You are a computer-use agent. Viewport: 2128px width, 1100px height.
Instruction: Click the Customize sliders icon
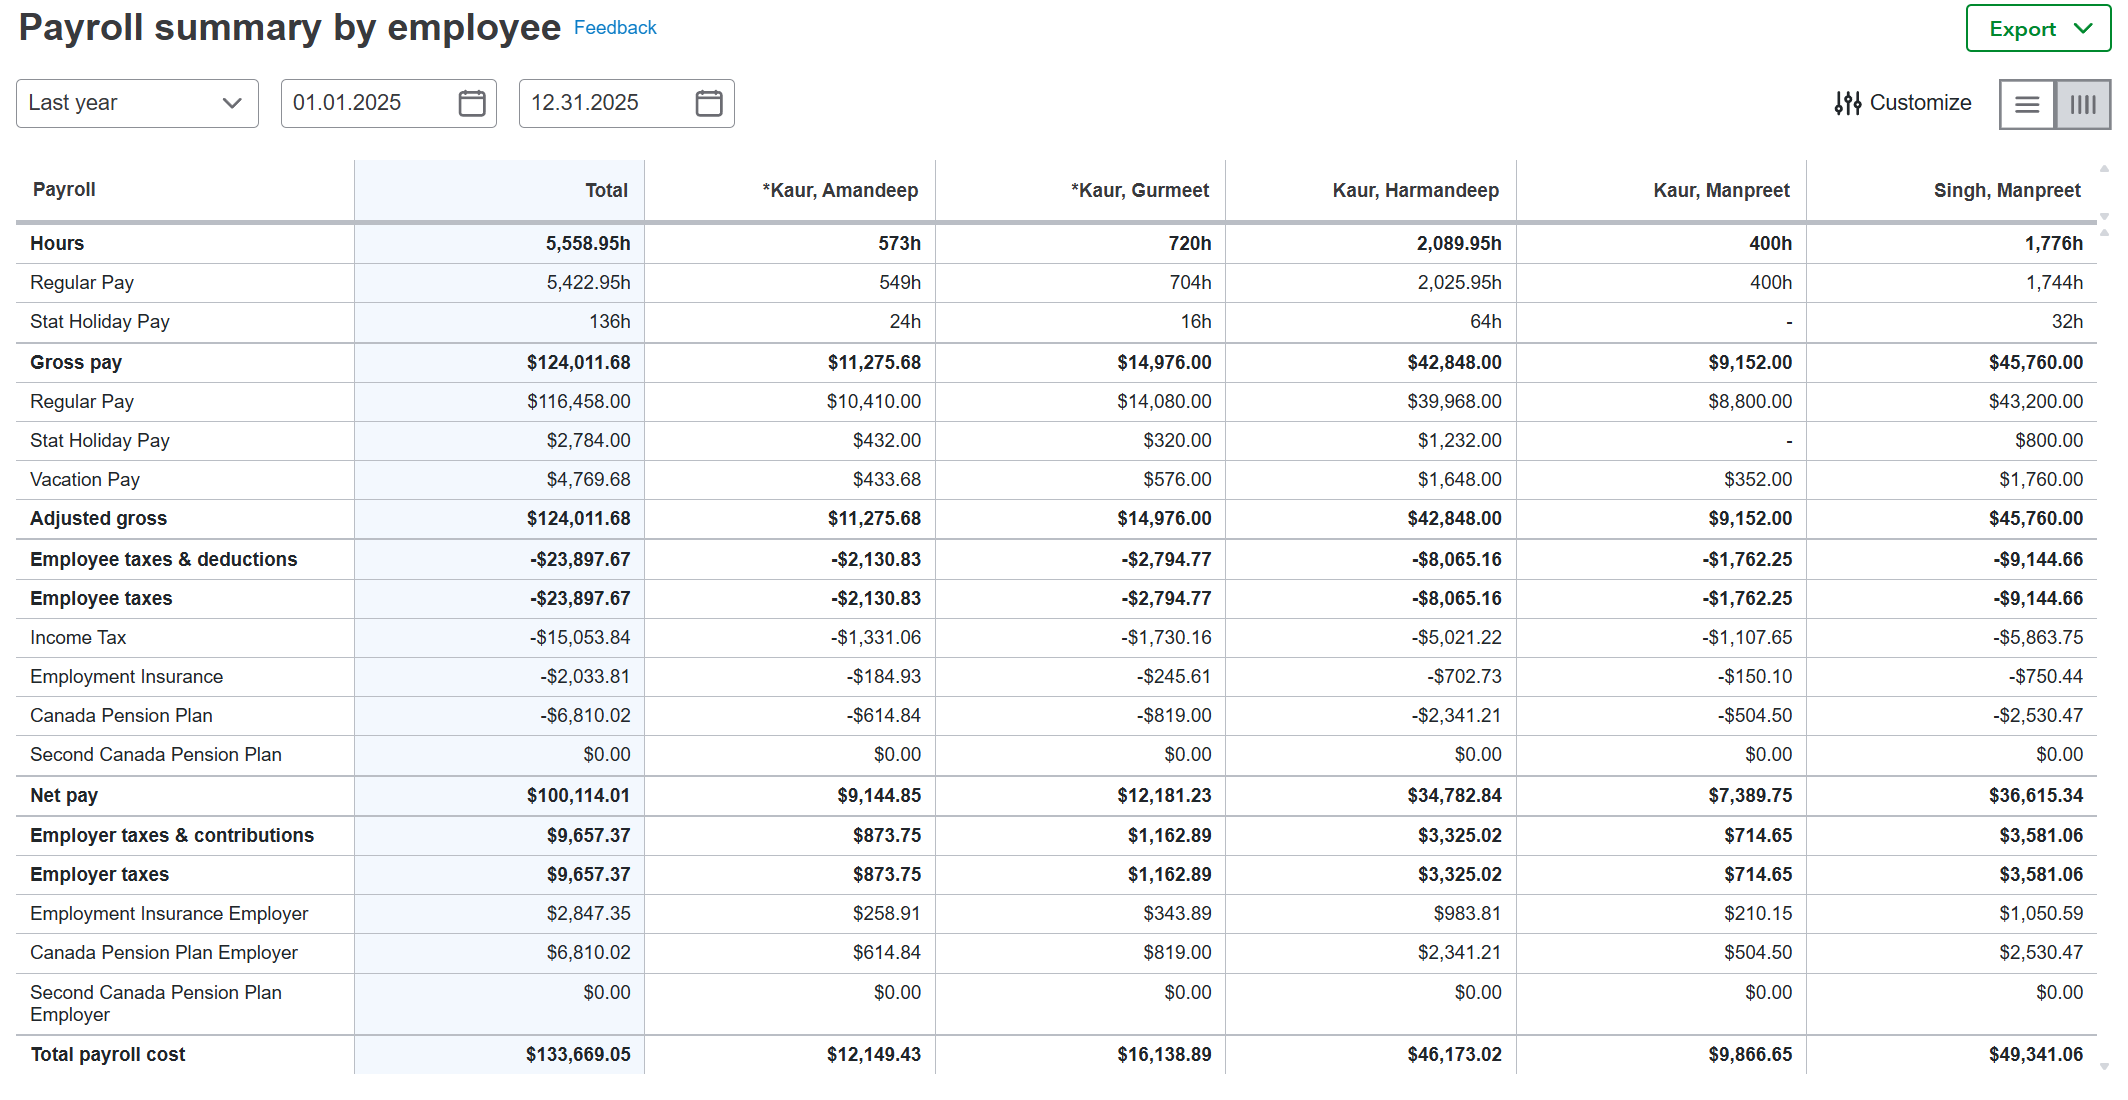tap(1847, 103)
